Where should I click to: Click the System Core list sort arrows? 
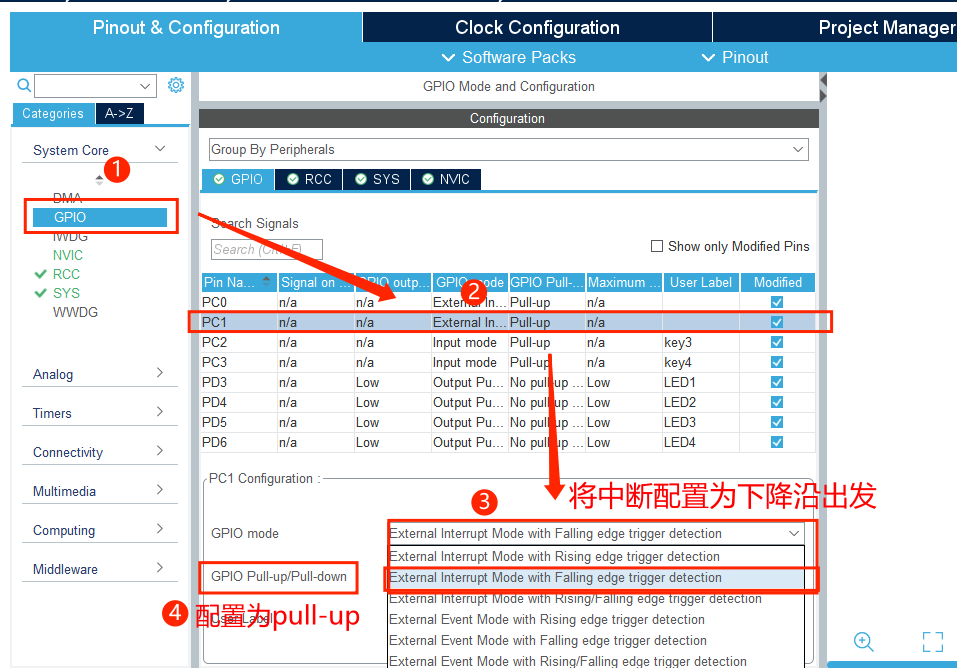(99, 180)
